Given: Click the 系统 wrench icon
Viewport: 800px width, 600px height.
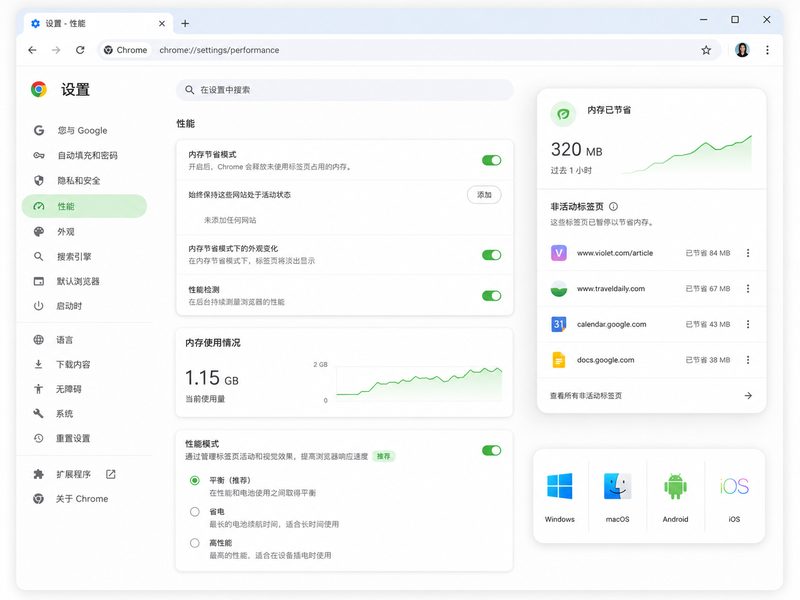Looking at the screenshot, I should click(39, 413).
